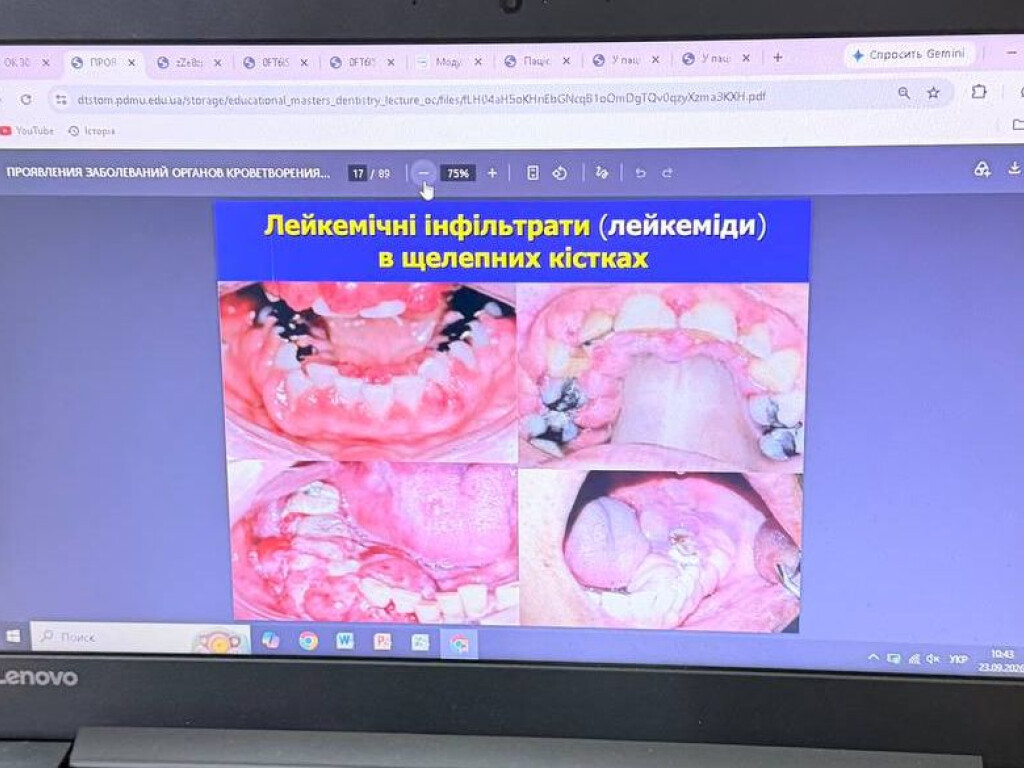Click the Chrome icon in the taskbar

click(x=308, y=641)
